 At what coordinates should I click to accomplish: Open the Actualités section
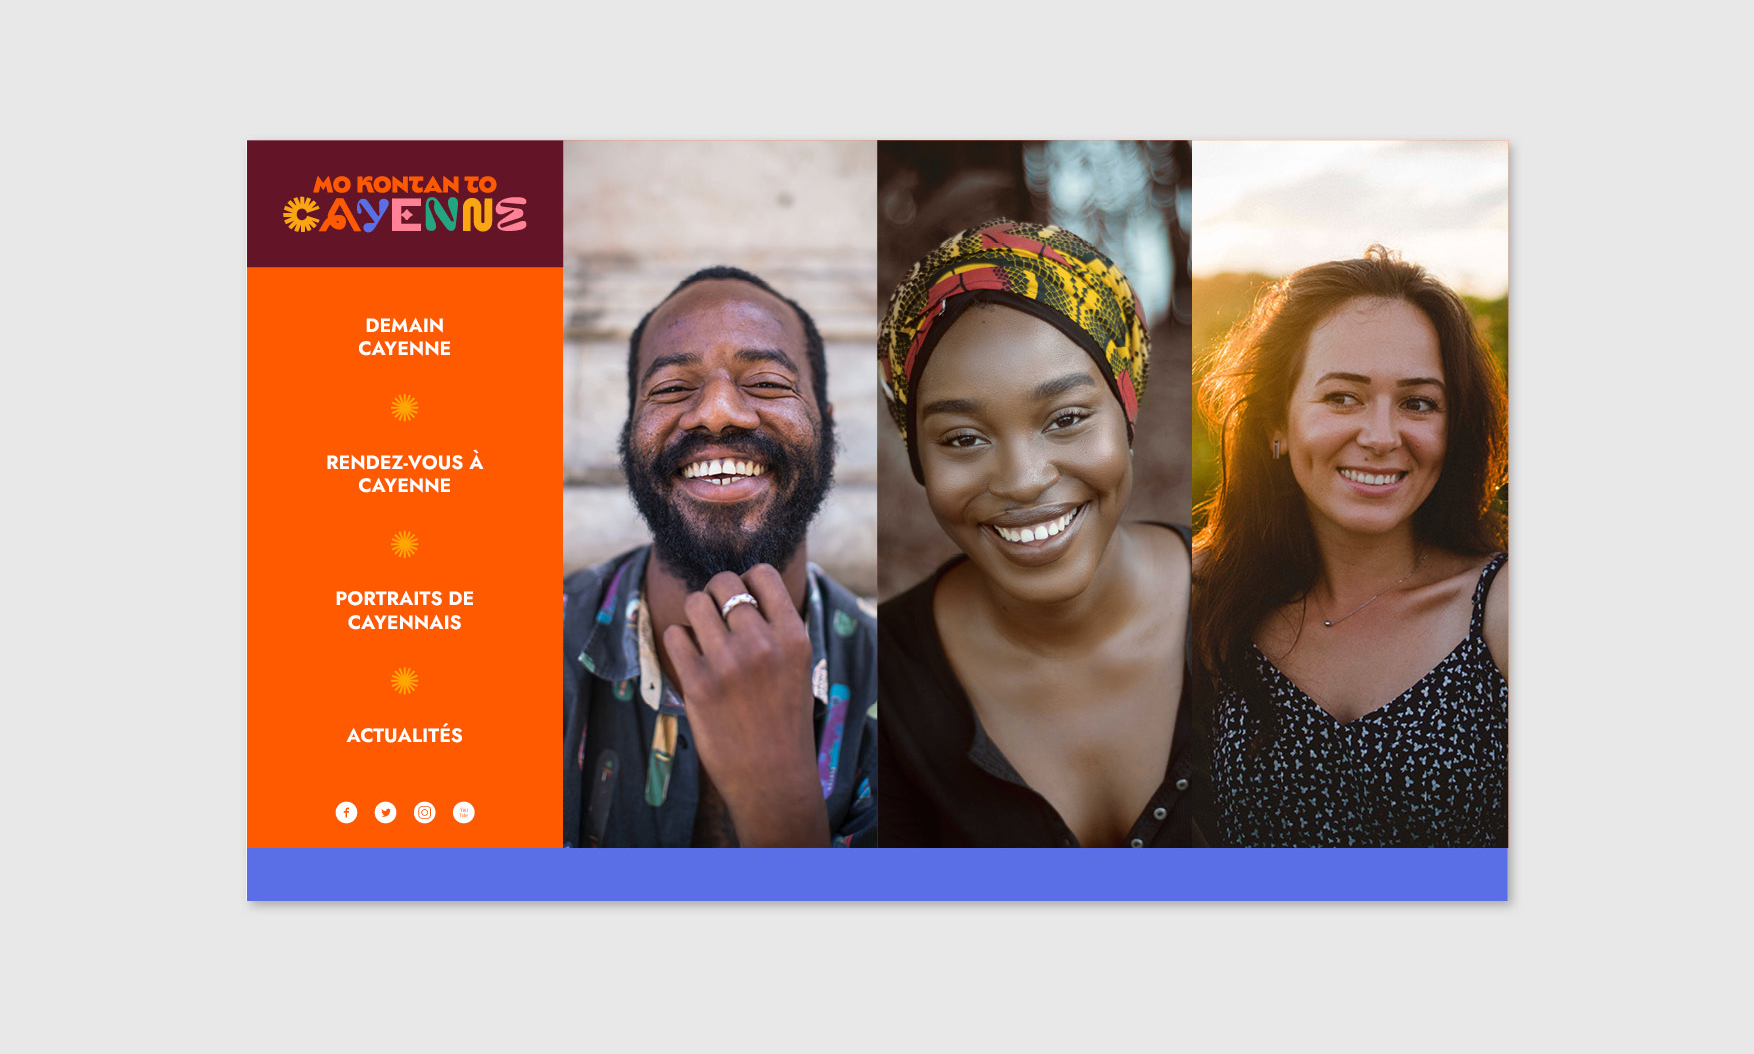404,735
